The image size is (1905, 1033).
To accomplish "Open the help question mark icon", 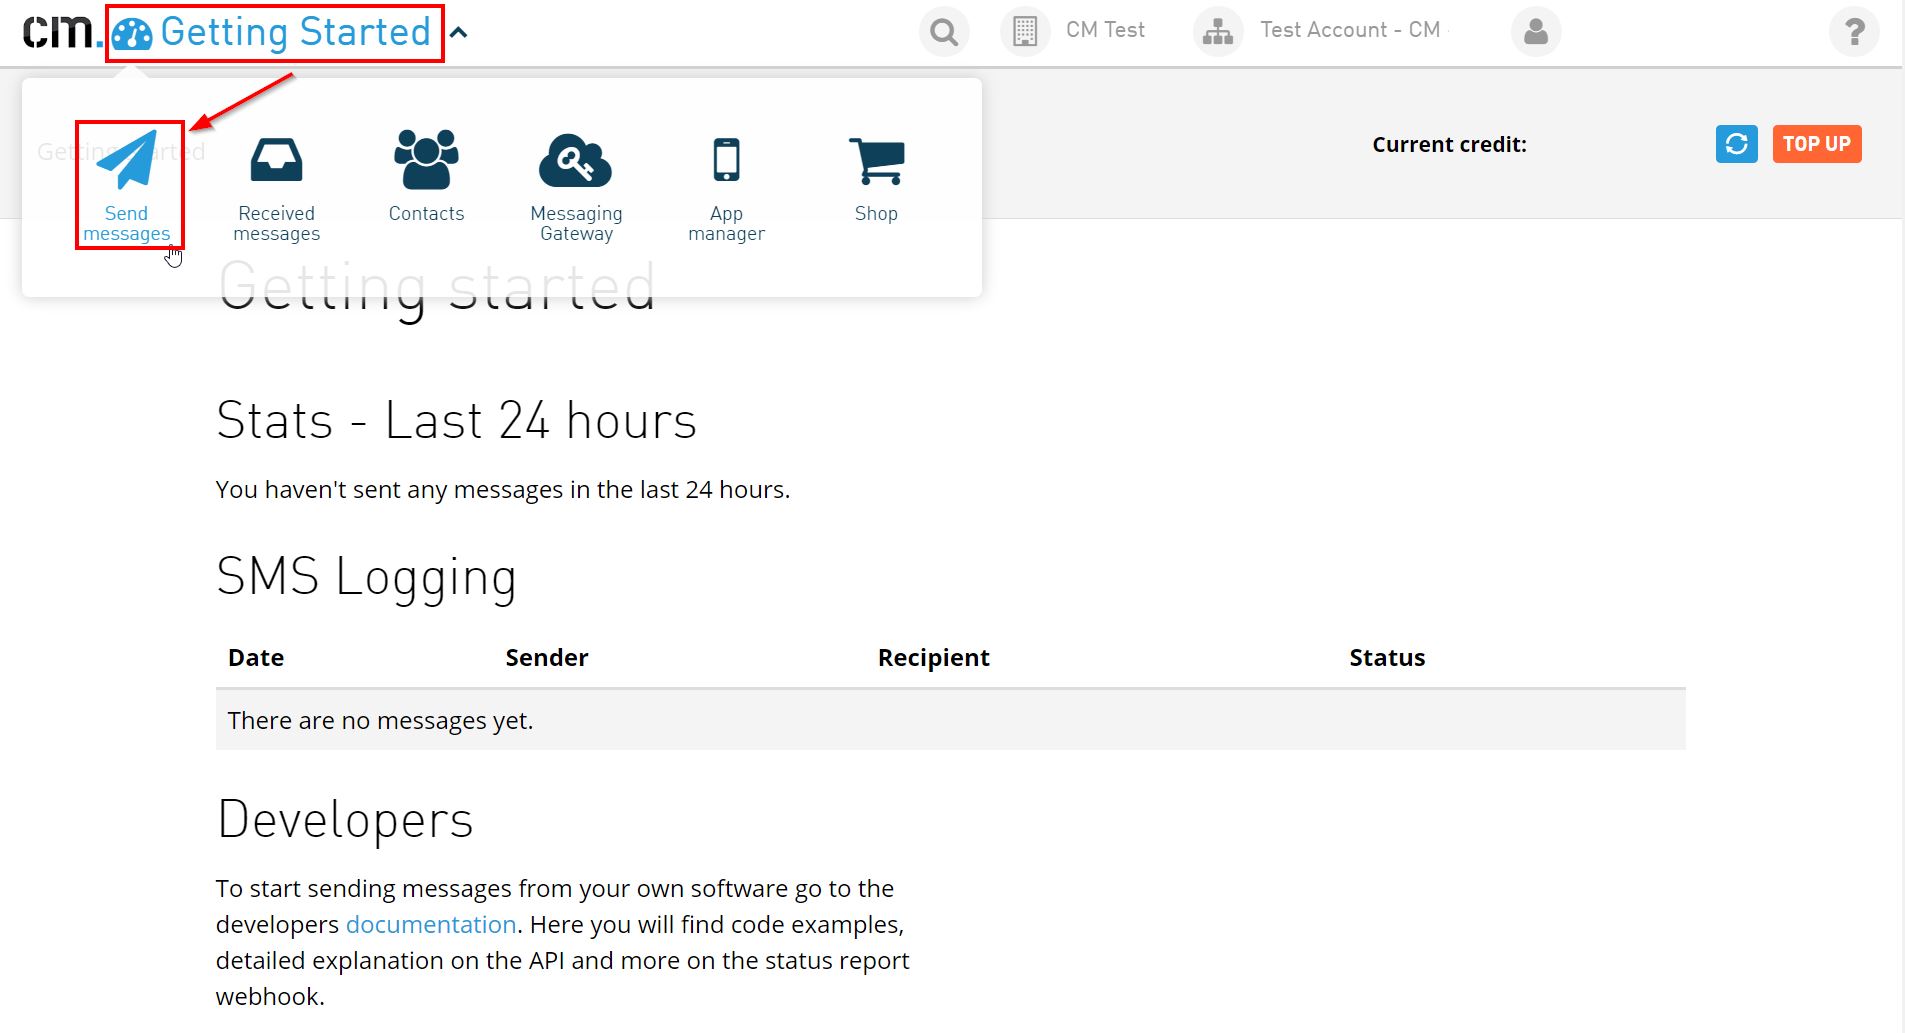I will click(1854, 32).
